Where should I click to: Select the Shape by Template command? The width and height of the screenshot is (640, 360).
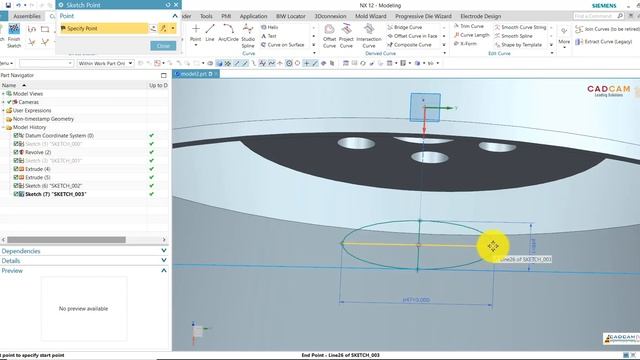point(518,44)
